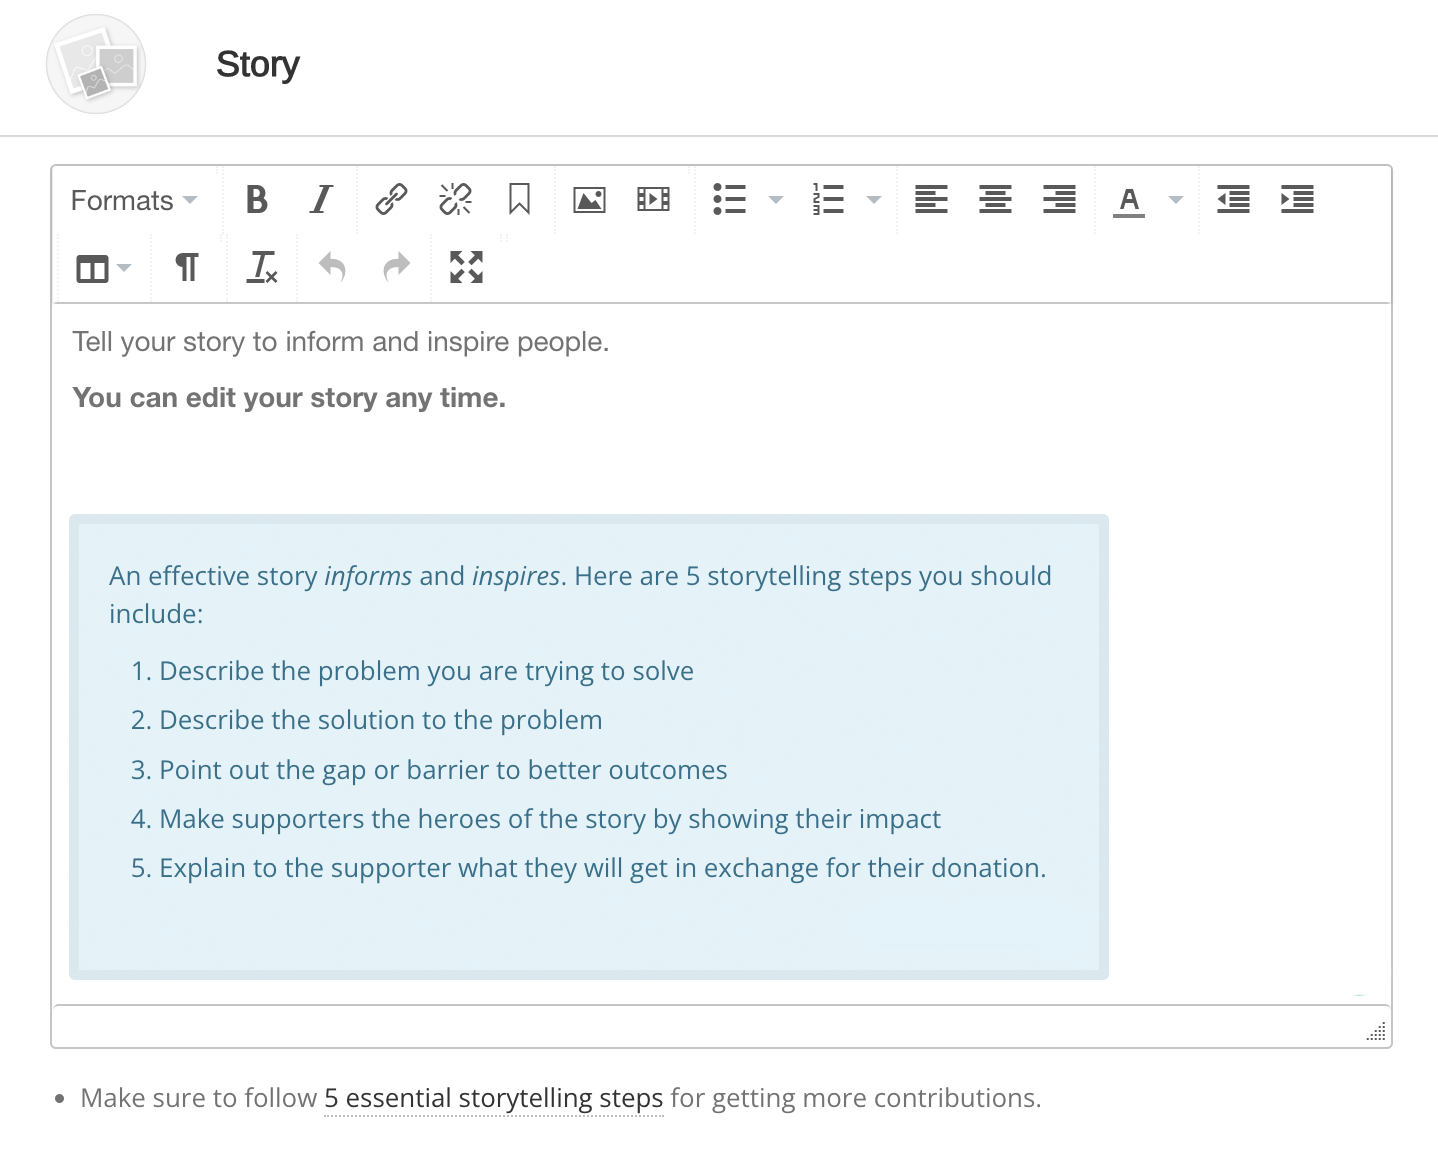
Task: Align text right
Action: (x=1059, y=200)
